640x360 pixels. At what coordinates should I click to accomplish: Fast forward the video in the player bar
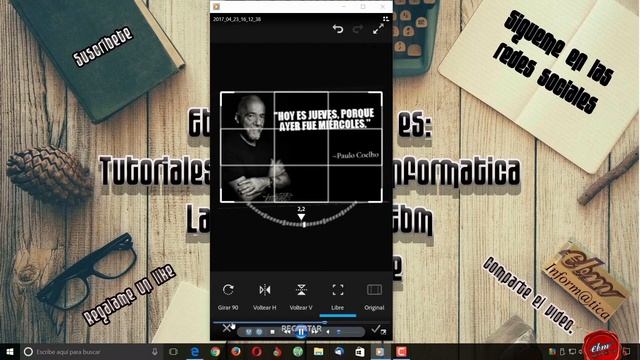pos(315,332)
